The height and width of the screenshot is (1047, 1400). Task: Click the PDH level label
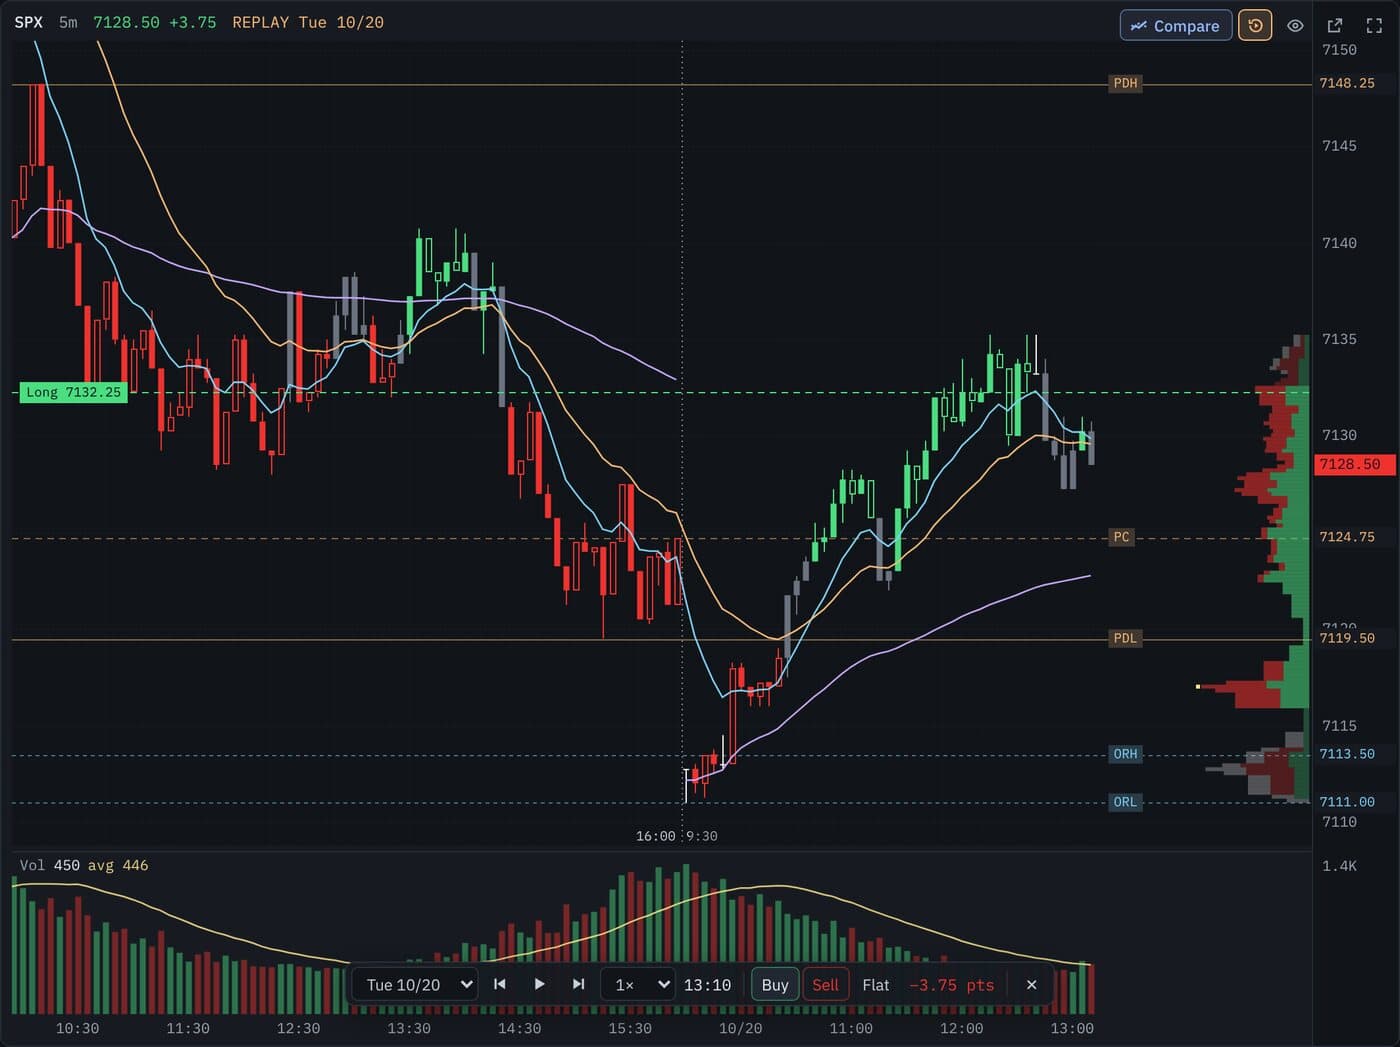tap(1125, 83)
